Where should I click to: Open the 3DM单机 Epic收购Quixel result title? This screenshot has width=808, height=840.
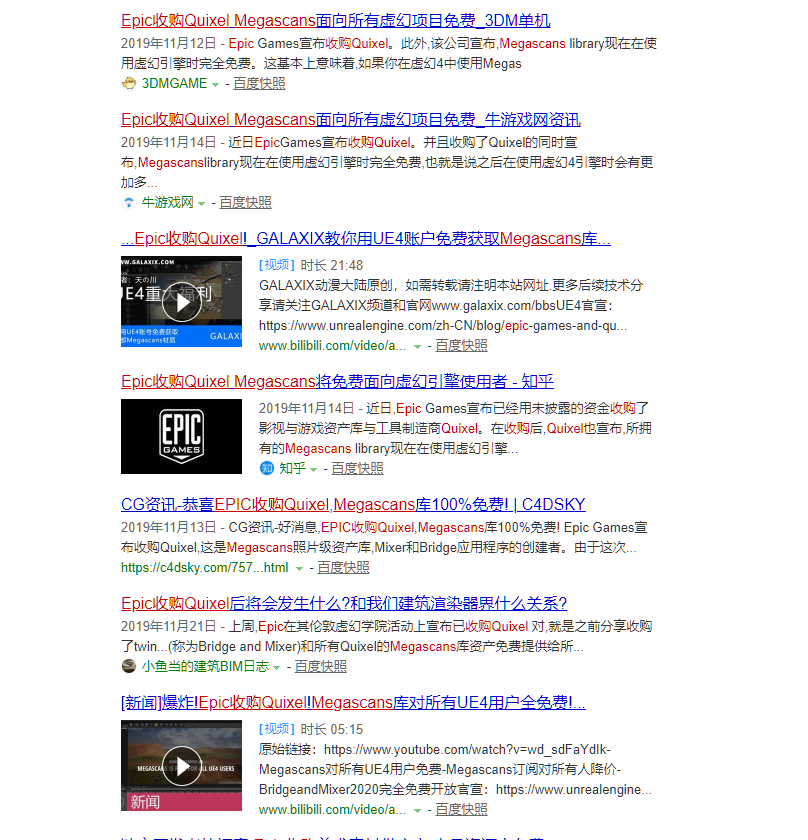coord(335,20)
